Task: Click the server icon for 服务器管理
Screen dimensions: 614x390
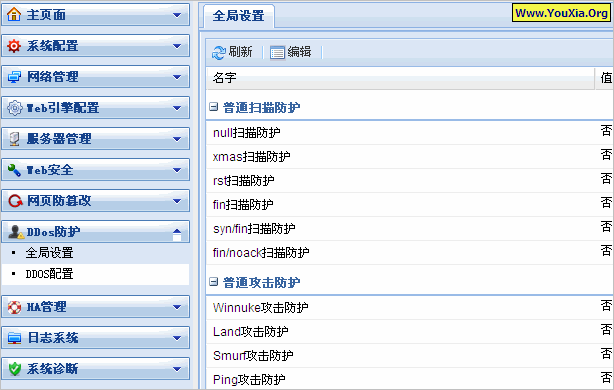Action: [x=14, y=139]
